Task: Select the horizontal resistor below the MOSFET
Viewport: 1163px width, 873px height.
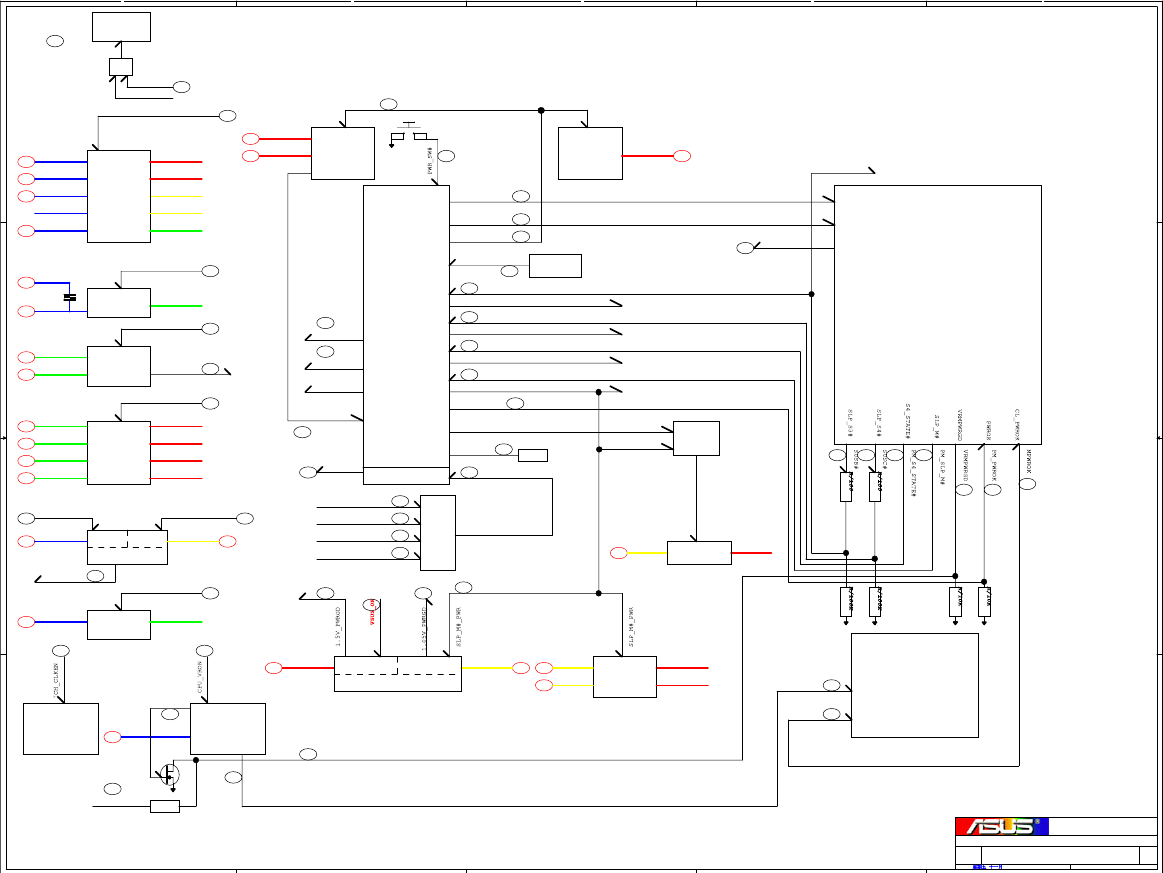Action: pyautogui.click(x=165, y=806)
